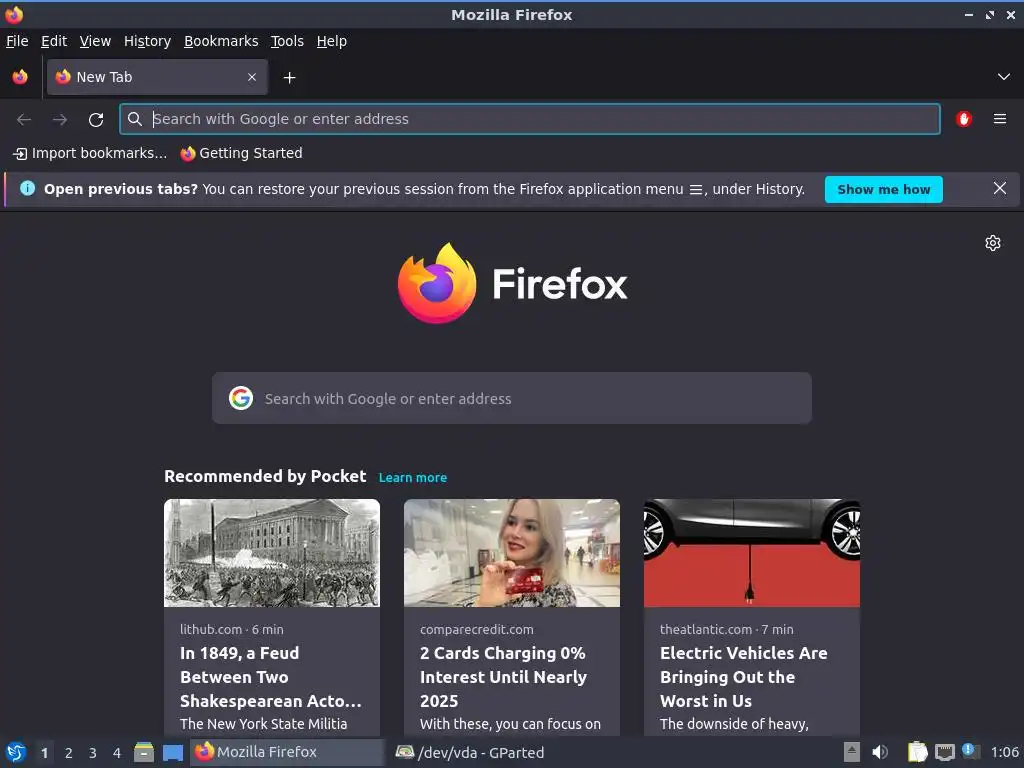
Task: Open the Help menu
Action: pyautogui.click(x=332, y=41)
